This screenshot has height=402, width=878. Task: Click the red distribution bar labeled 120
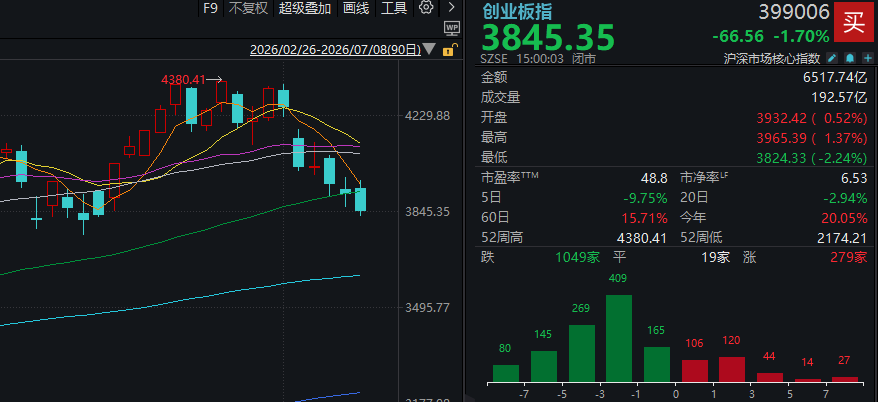coord(732,369)
